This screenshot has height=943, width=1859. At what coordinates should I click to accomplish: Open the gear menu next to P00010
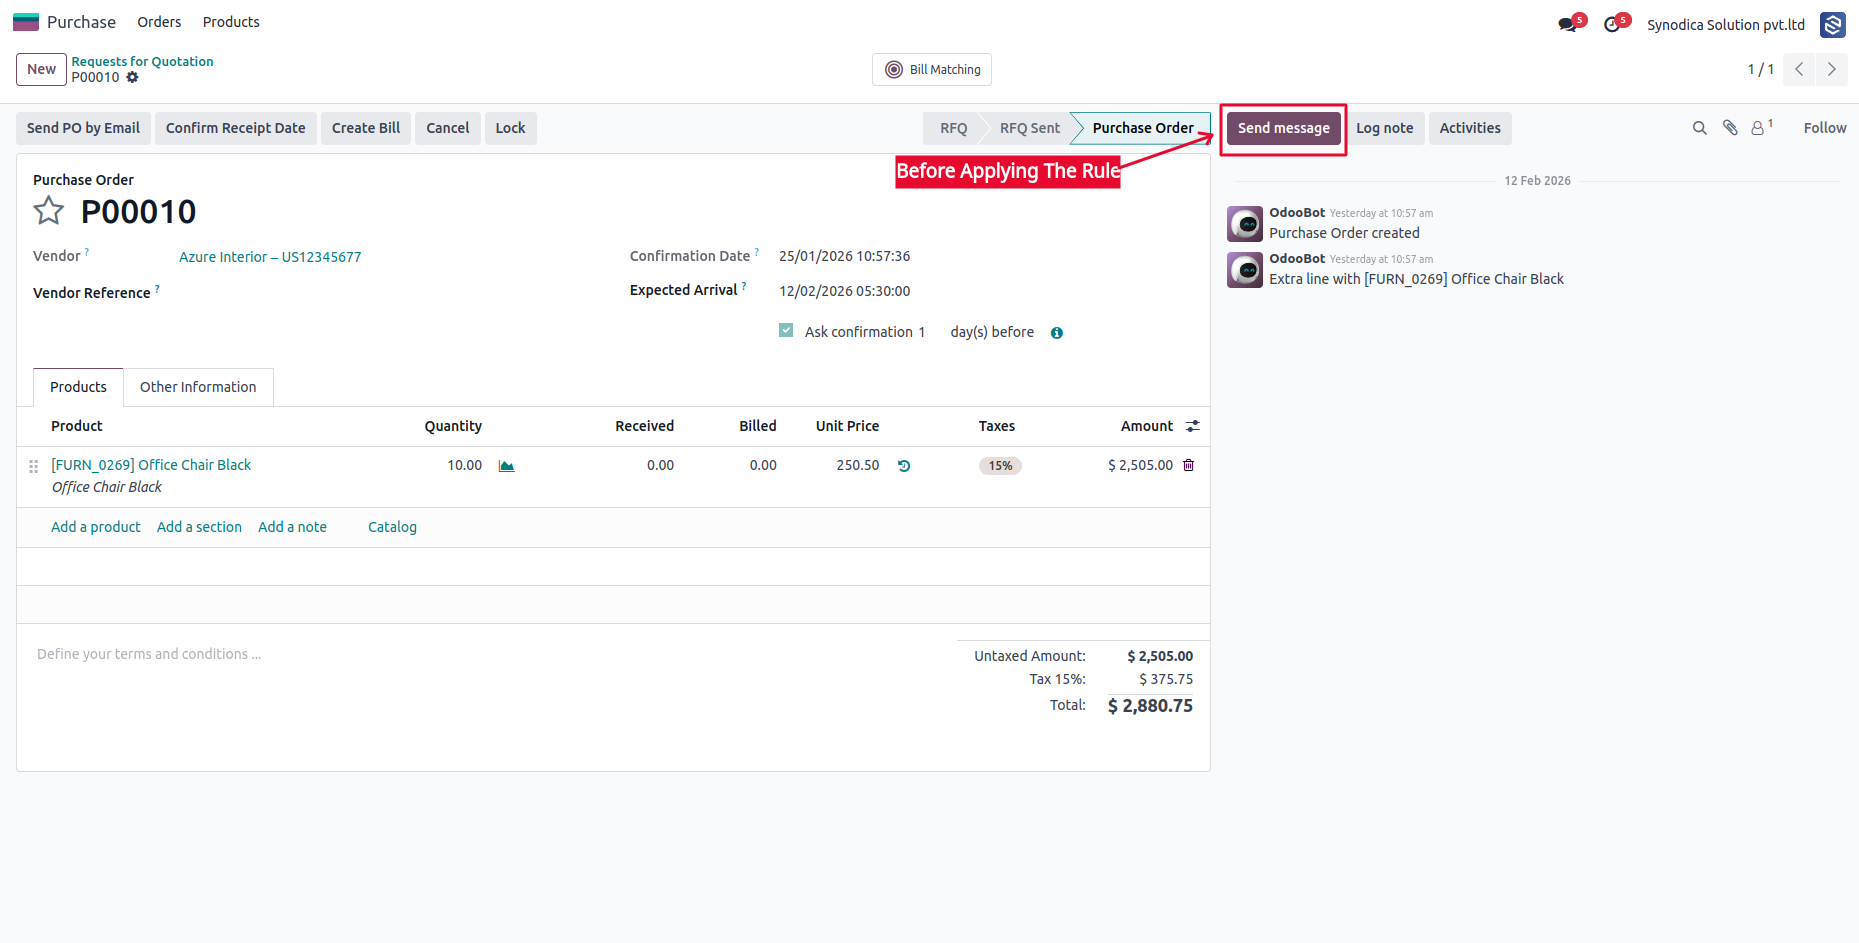132,77
